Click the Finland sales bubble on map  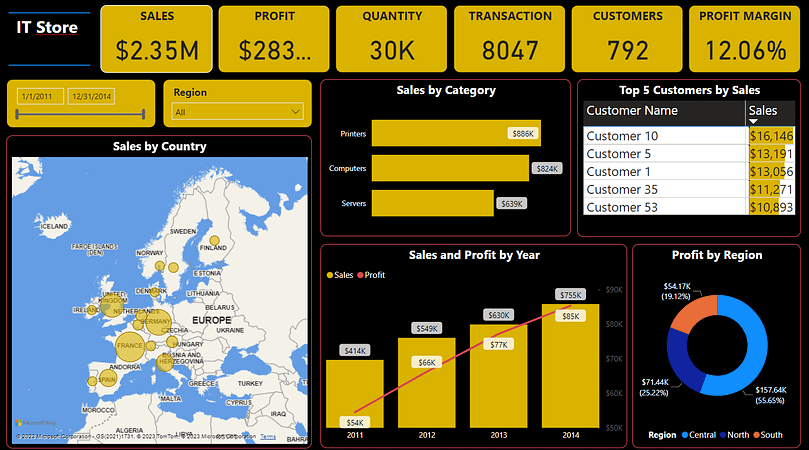point(211,242)
